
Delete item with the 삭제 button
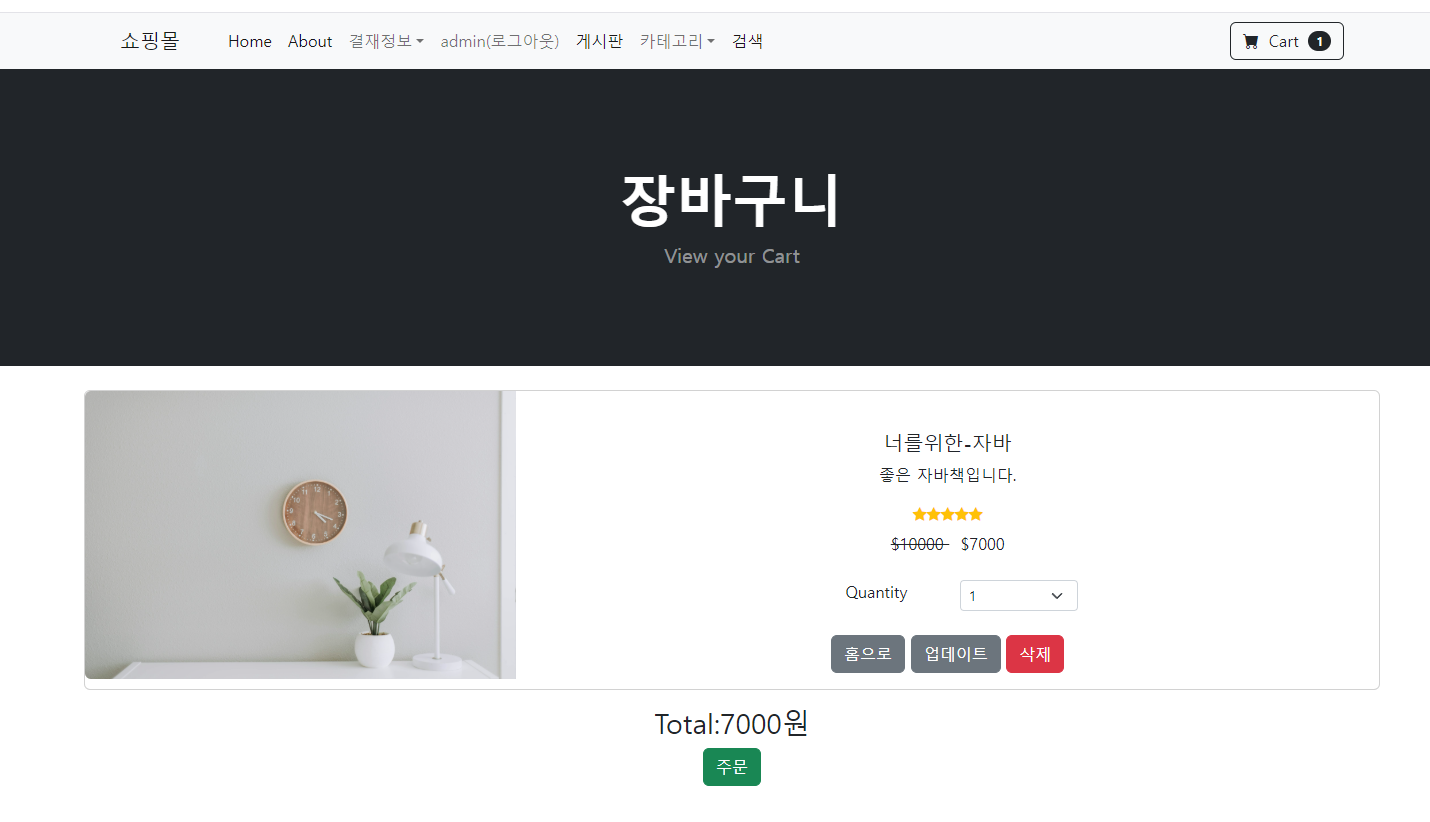1035,654
